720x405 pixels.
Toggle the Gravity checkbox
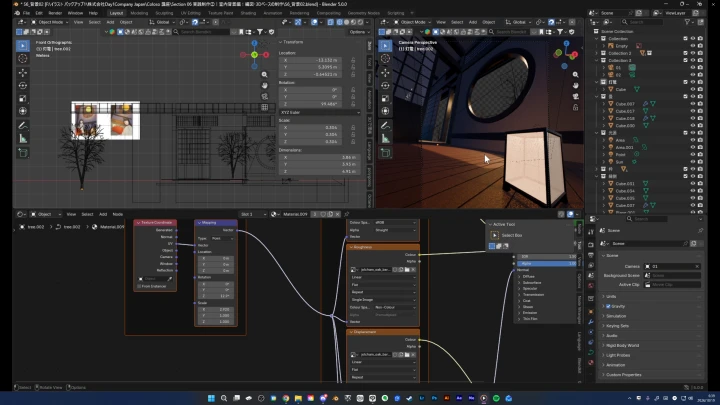[x=608, y=306]
